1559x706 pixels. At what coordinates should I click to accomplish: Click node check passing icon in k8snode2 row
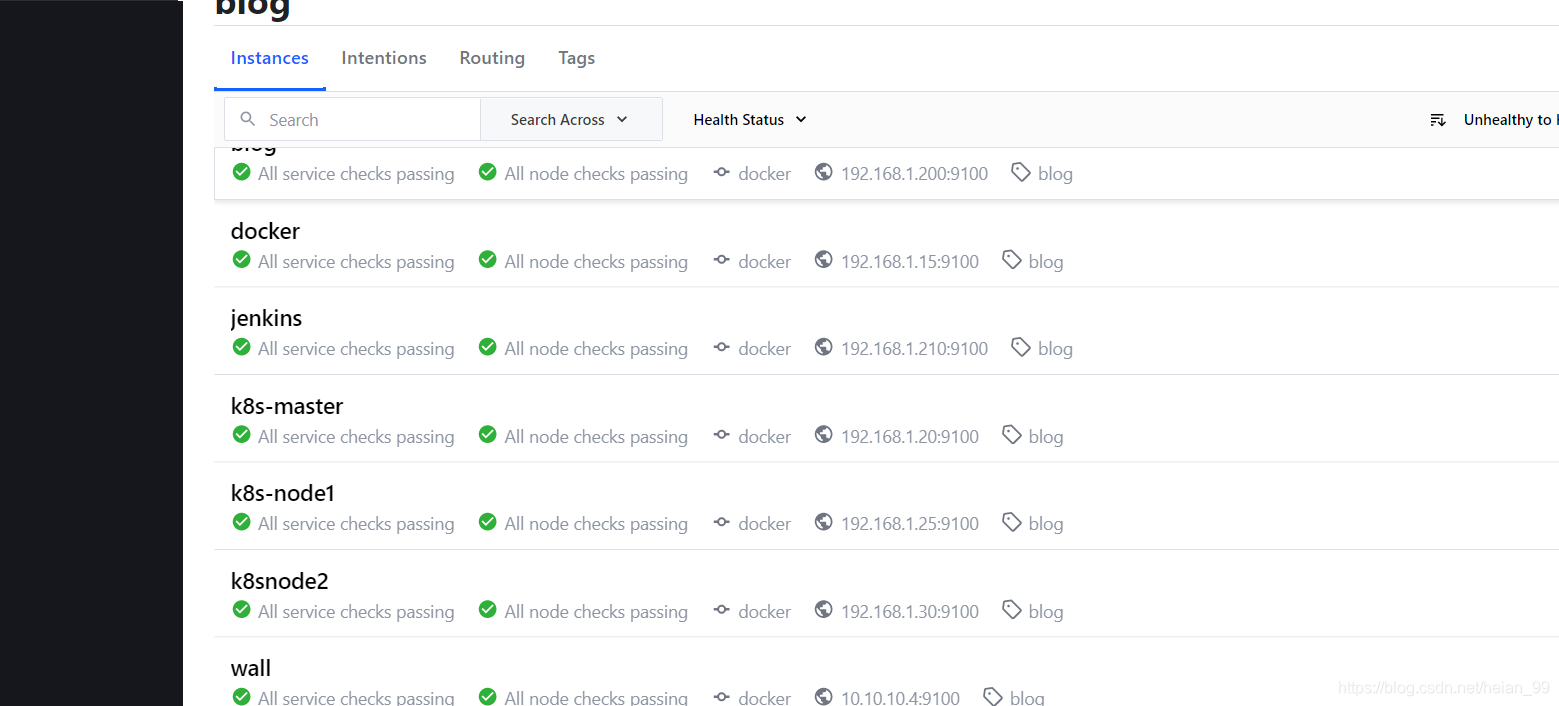[x=488, y=610]
